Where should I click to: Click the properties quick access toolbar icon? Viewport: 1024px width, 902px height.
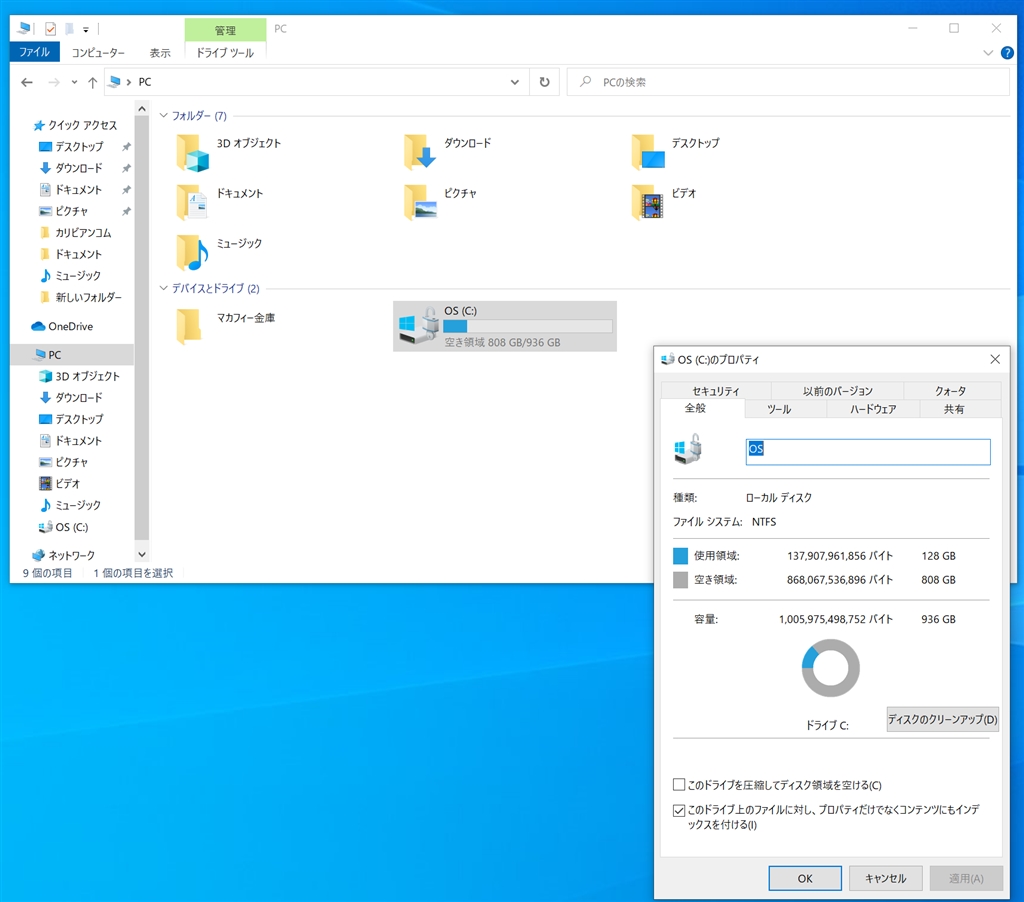click(x=50, y=29)
